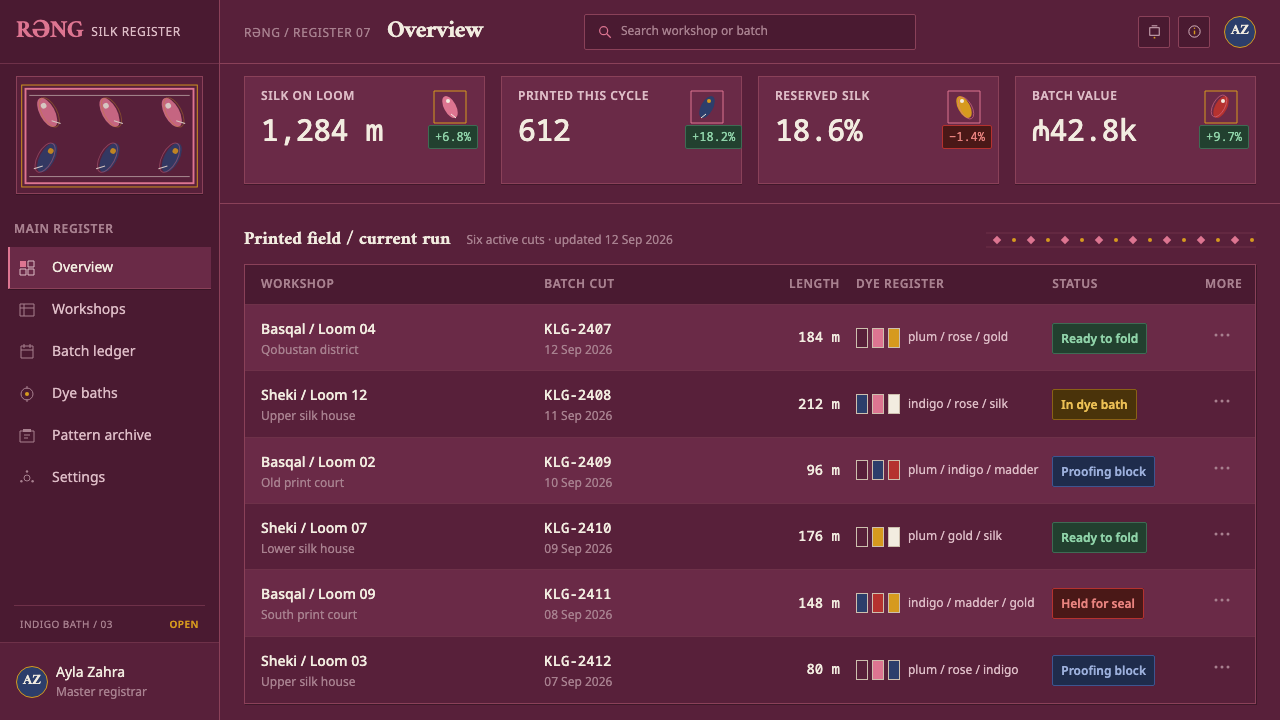Image resolution: width=1280 pixels, height=720 pixels.
Task: Click the info icon in header
Action: click(1194, 31)
